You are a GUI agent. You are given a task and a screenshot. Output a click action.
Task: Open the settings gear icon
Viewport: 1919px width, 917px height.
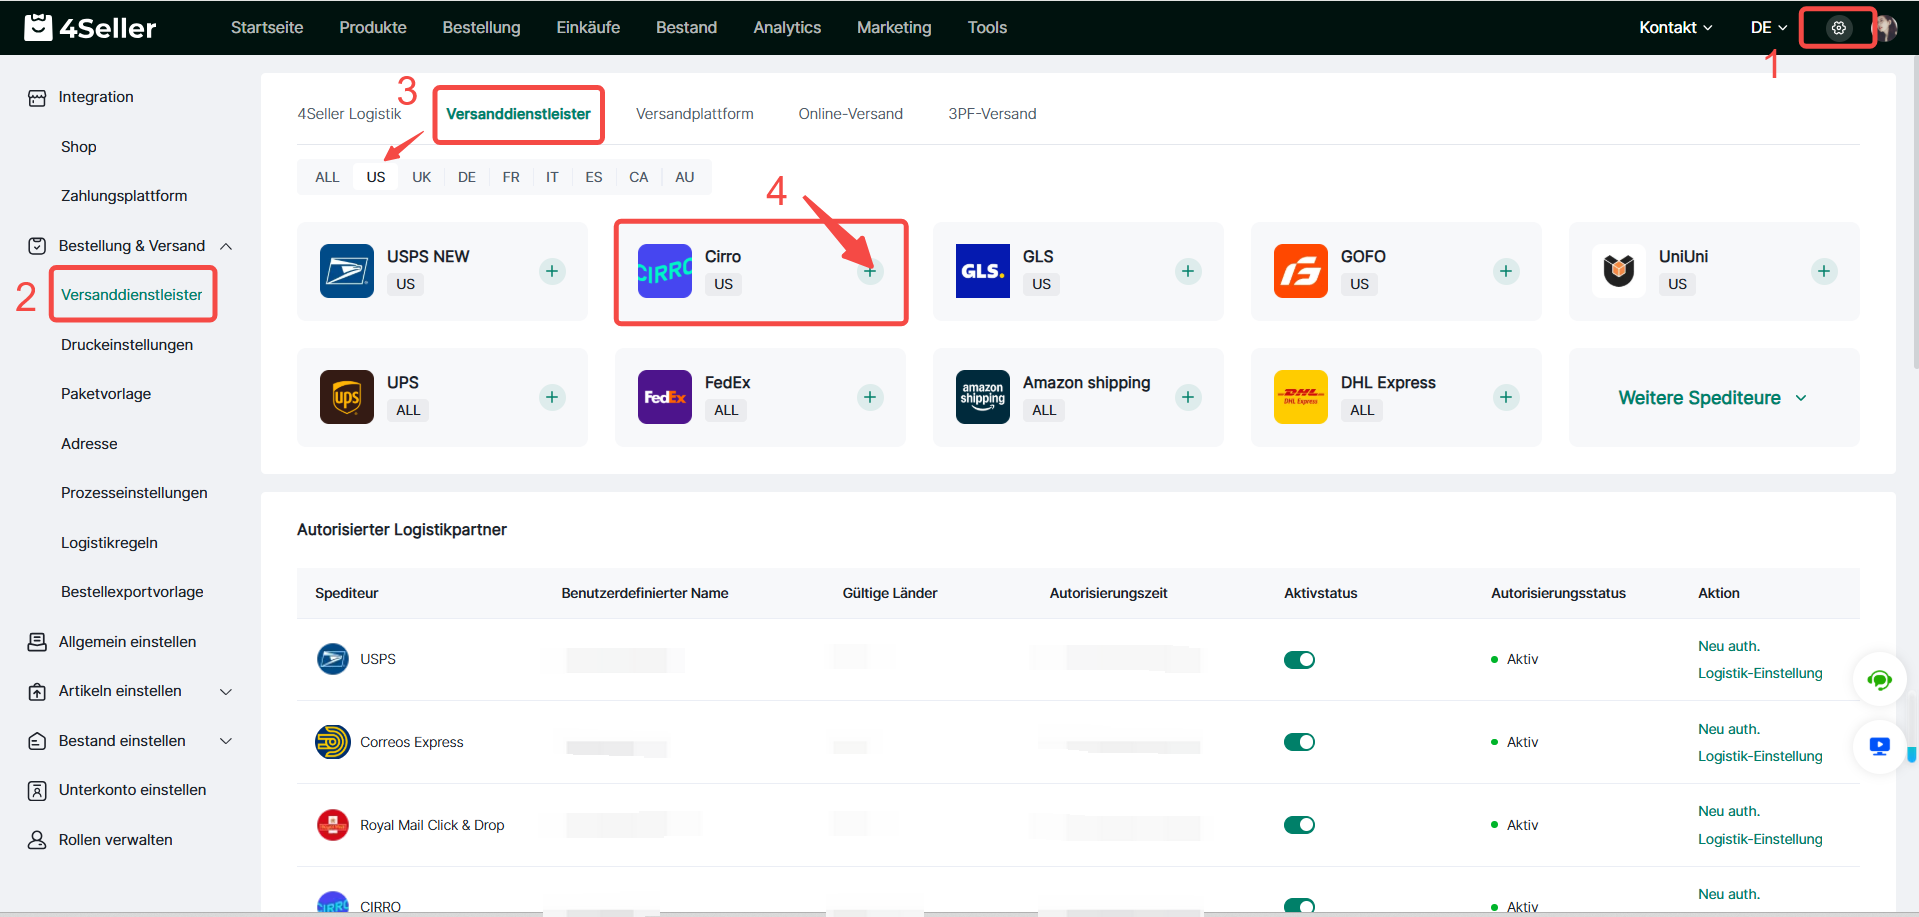(x=1838, y=28)
